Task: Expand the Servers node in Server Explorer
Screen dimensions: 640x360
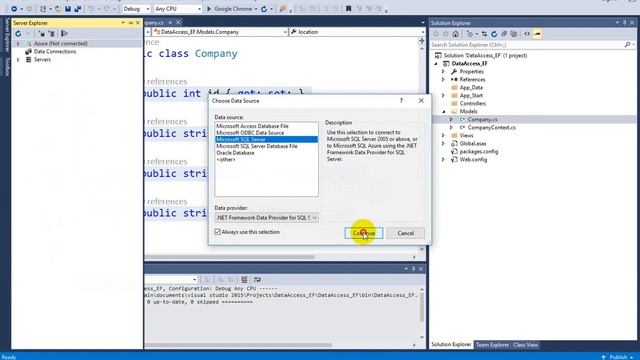Action: pyautogui.click(x=18, y=60)
